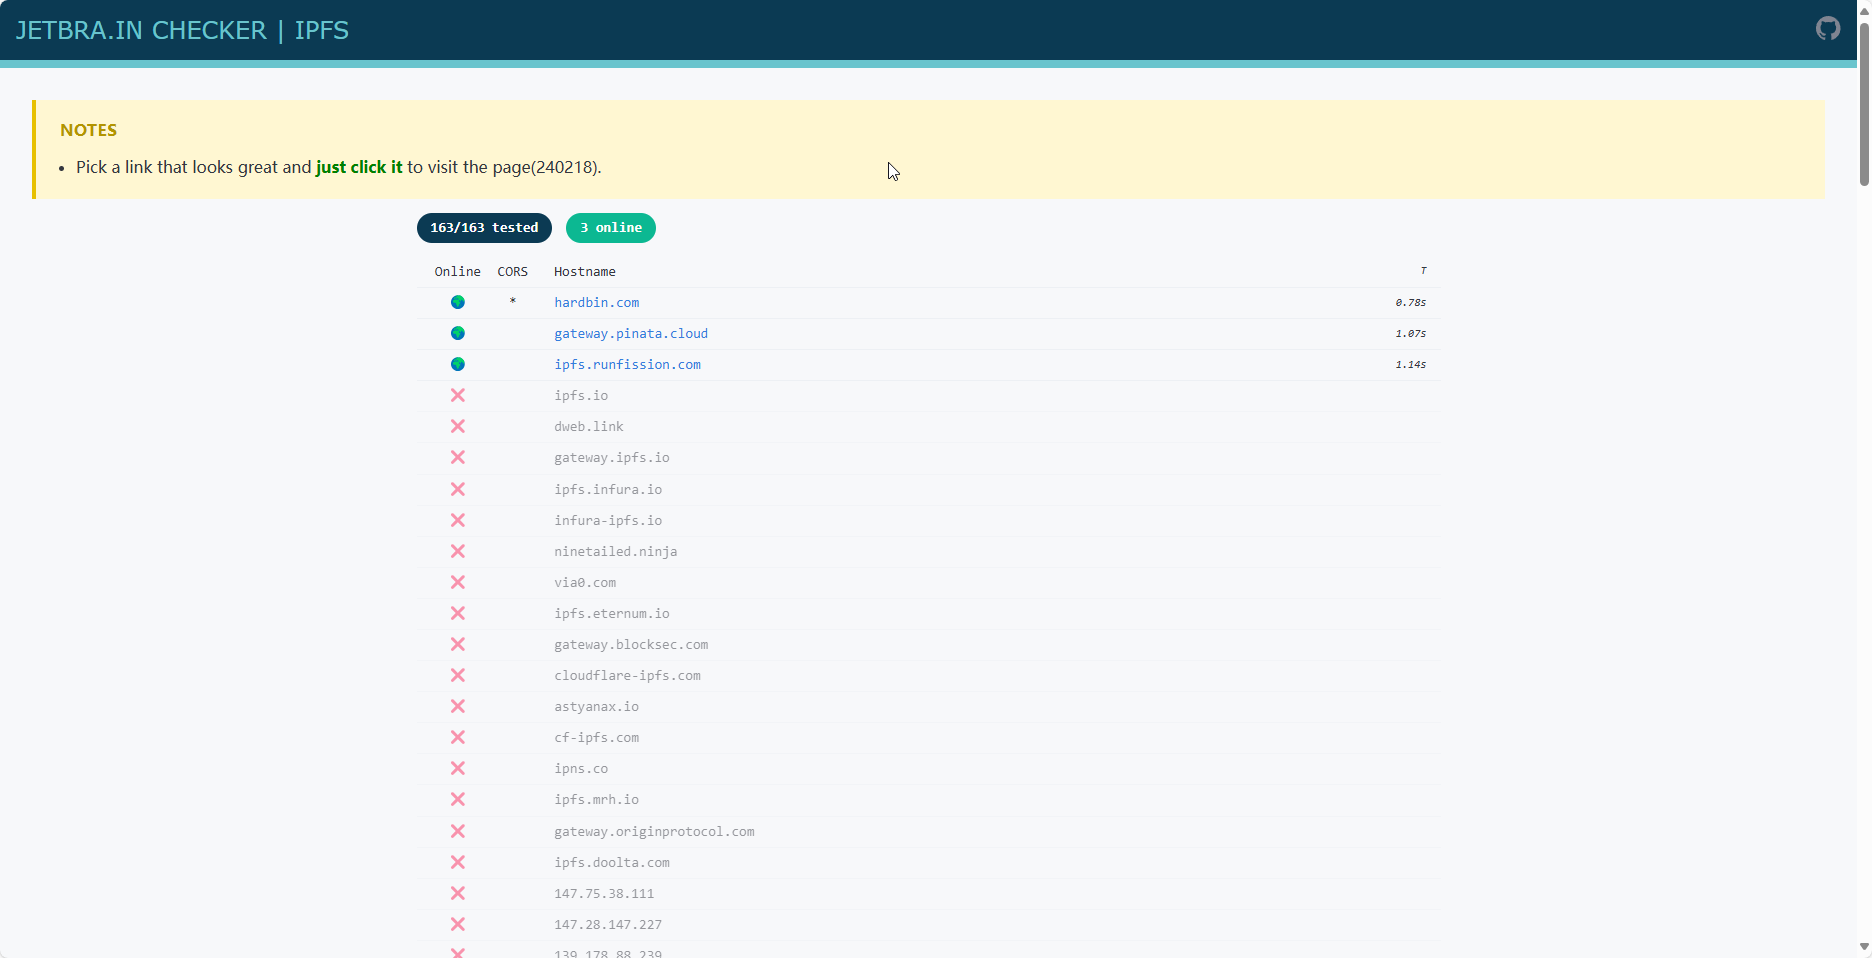Click the X icon beside ipfs.doolta.com
1872x958 pixels.
pos(458,862)
